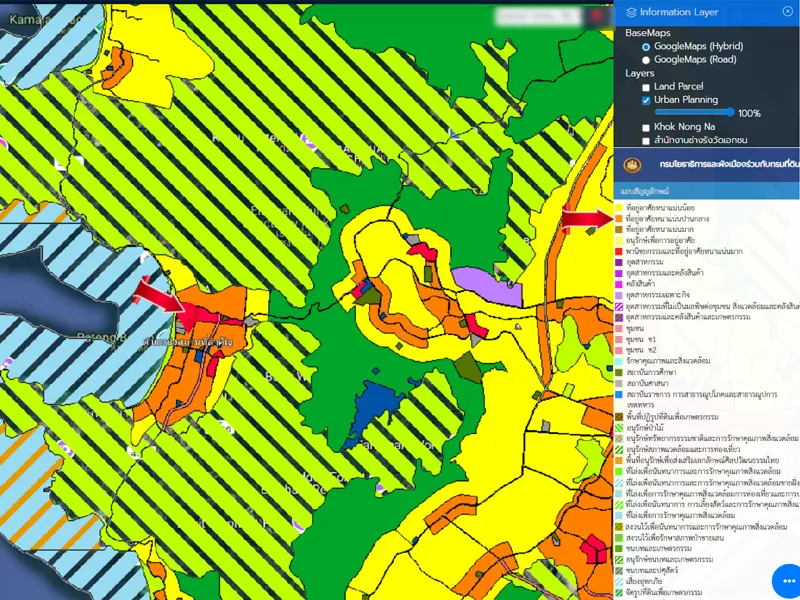Viewport: 800px width, 600px height.
Task: Click the red commercial zone legend swatch
Action: [620, 250]
